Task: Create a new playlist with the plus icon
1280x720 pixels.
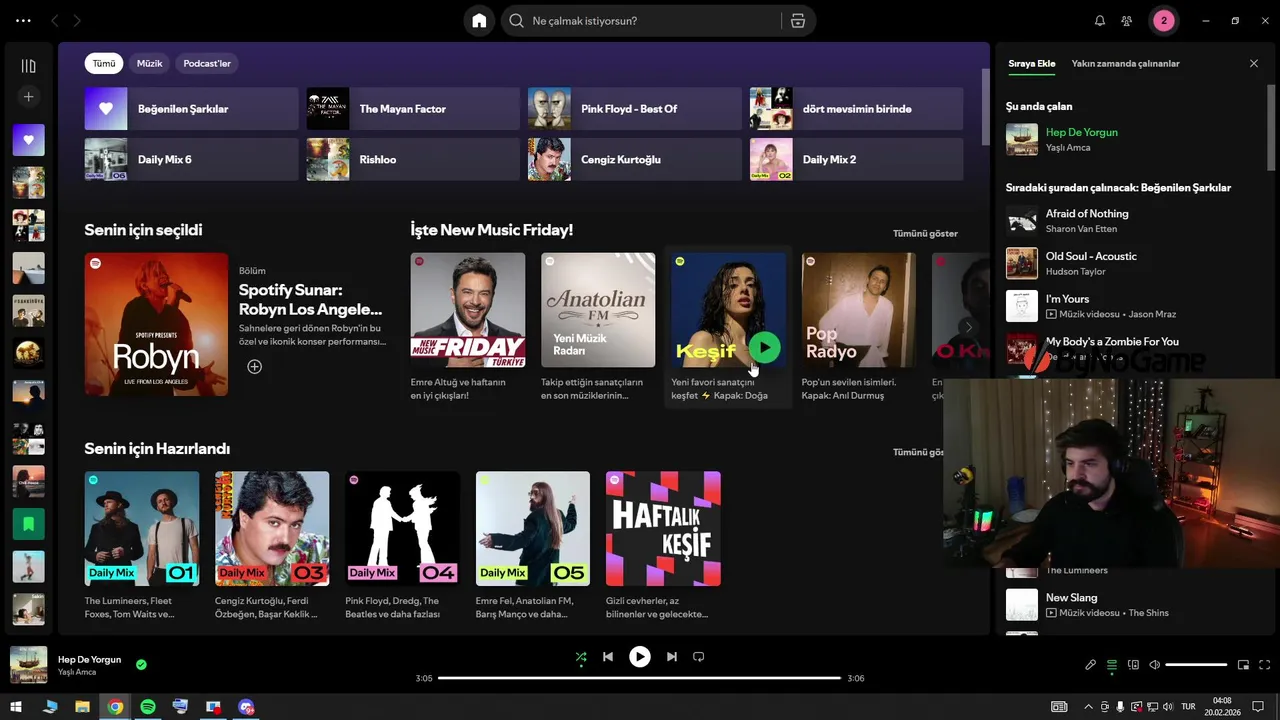Action: (28, 97)
